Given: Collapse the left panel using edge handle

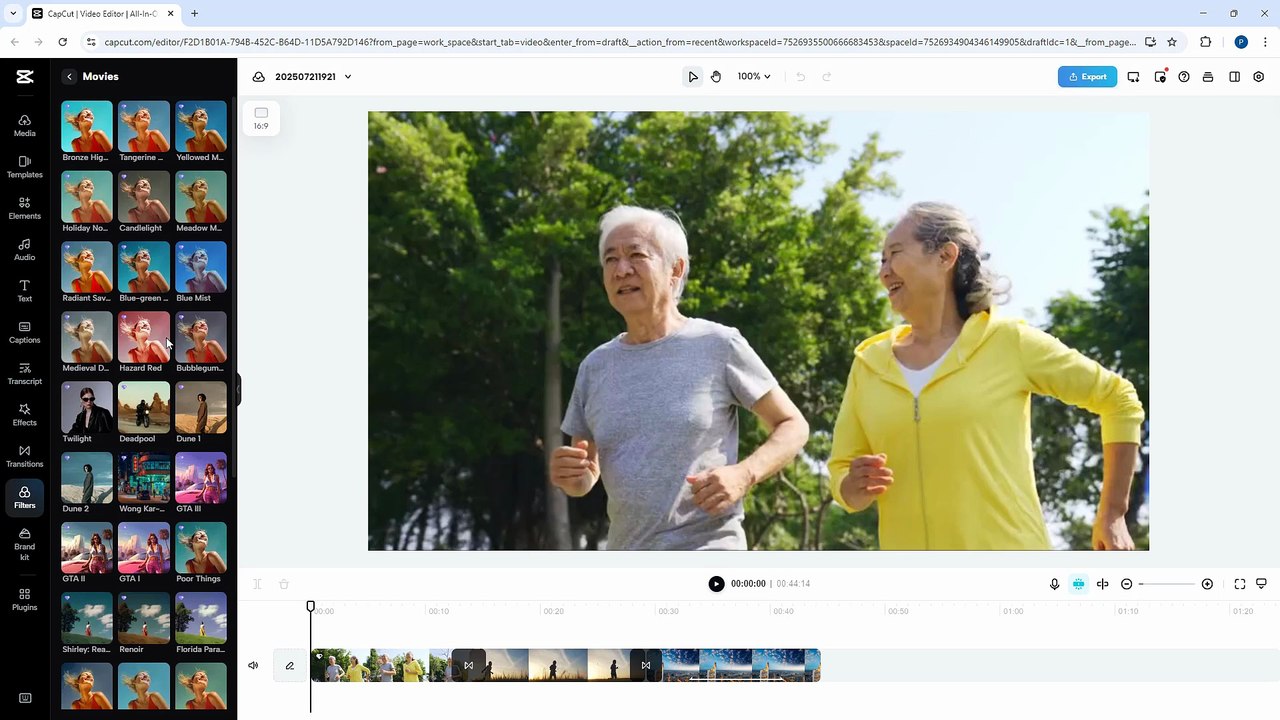Looking at the screenshot, I should 238,389.
